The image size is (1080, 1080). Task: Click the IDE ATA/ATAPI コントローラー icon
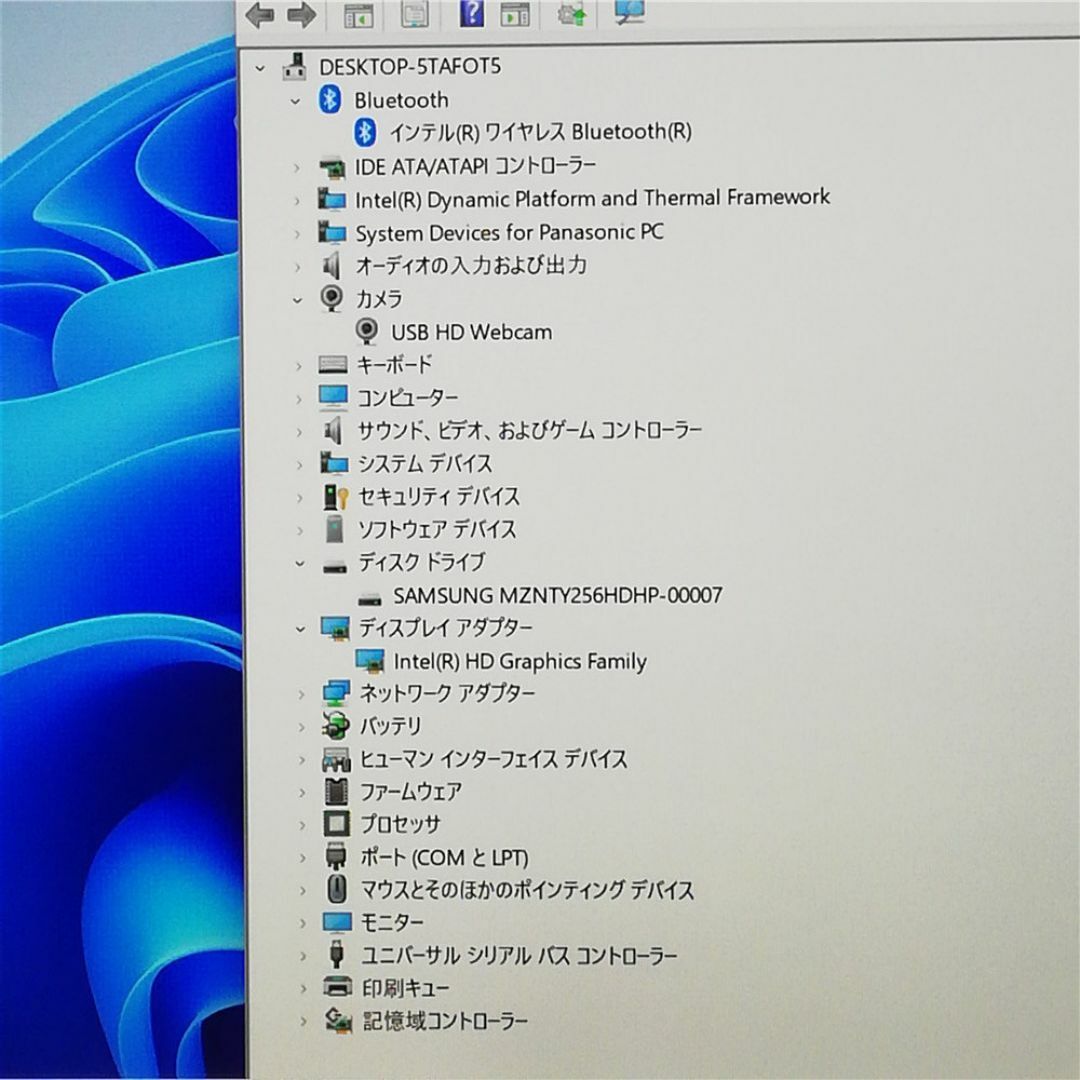[x=331, y=167]
